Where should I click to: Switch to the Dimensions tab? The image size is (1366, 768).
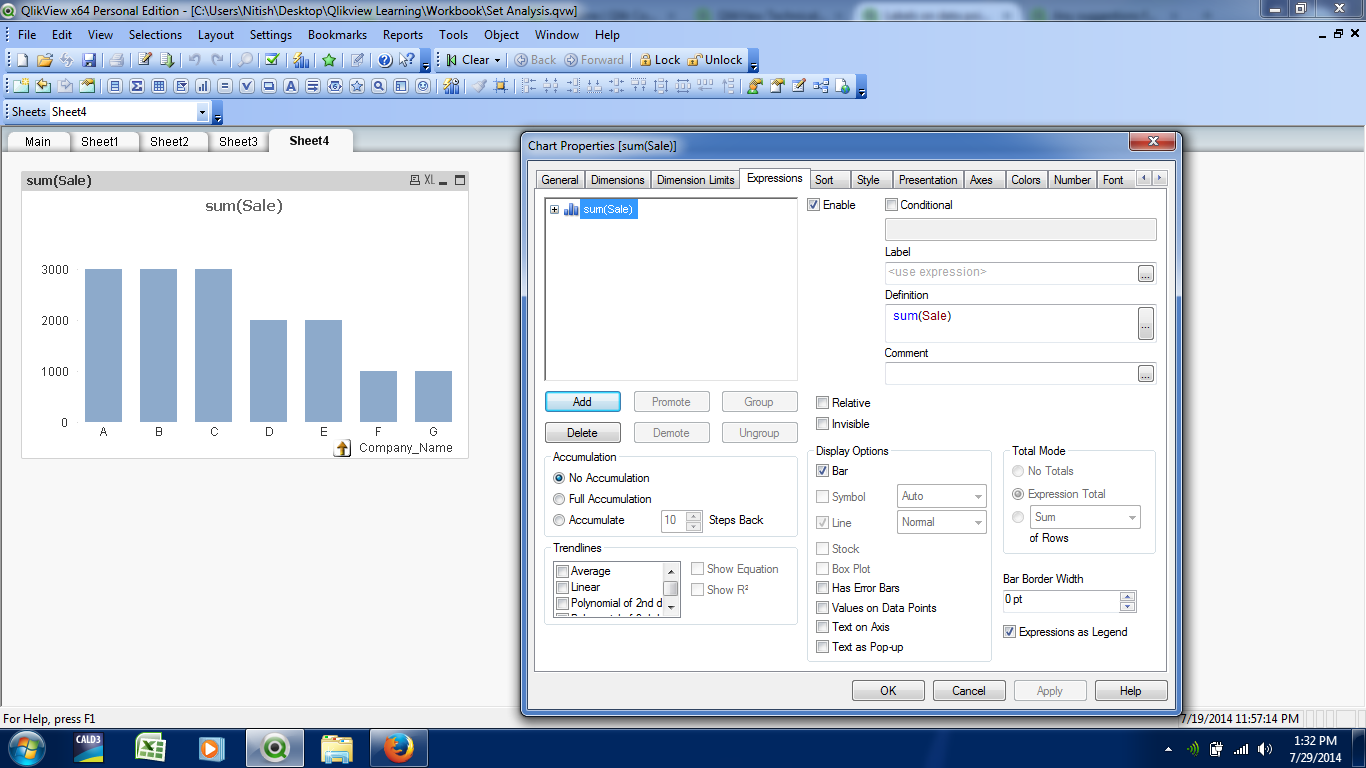[x=617, y=180]
